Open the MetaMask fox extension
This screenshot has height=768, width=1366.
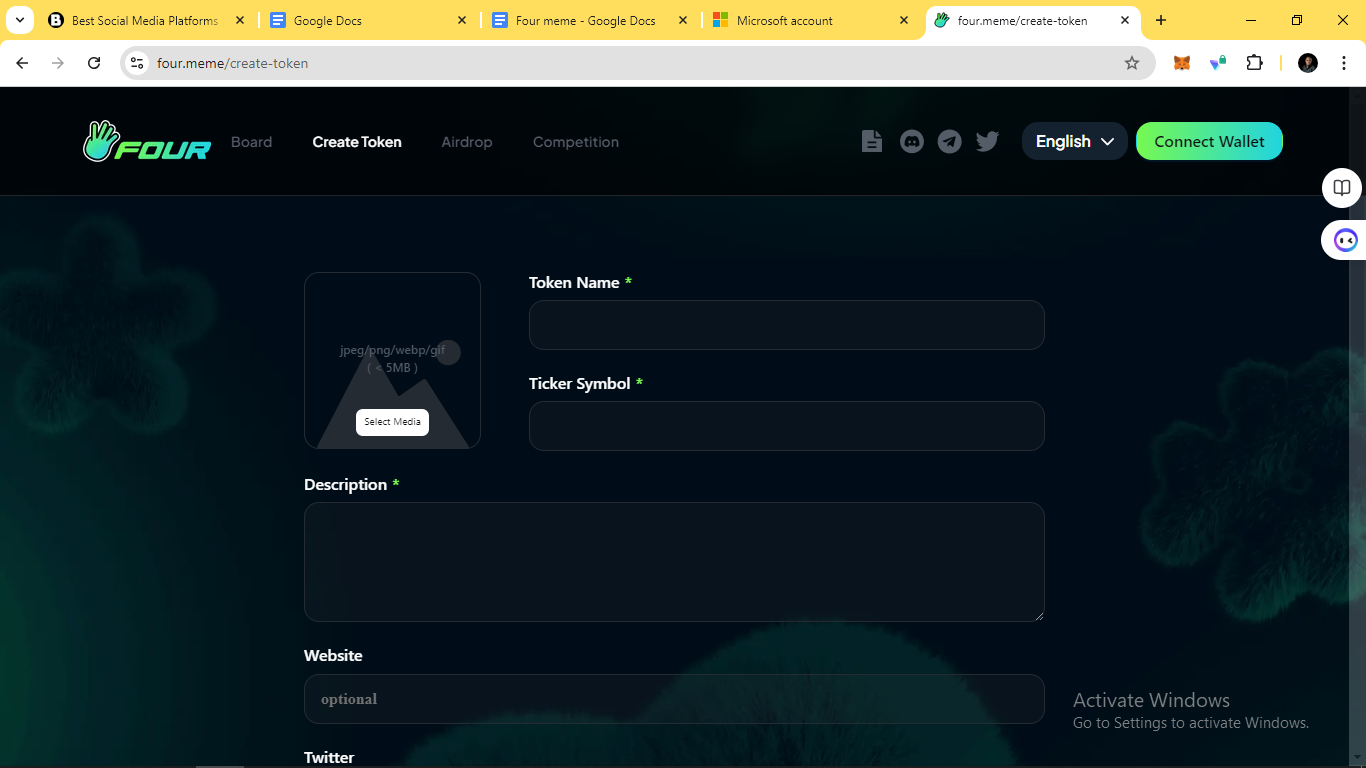point(1182,63)
